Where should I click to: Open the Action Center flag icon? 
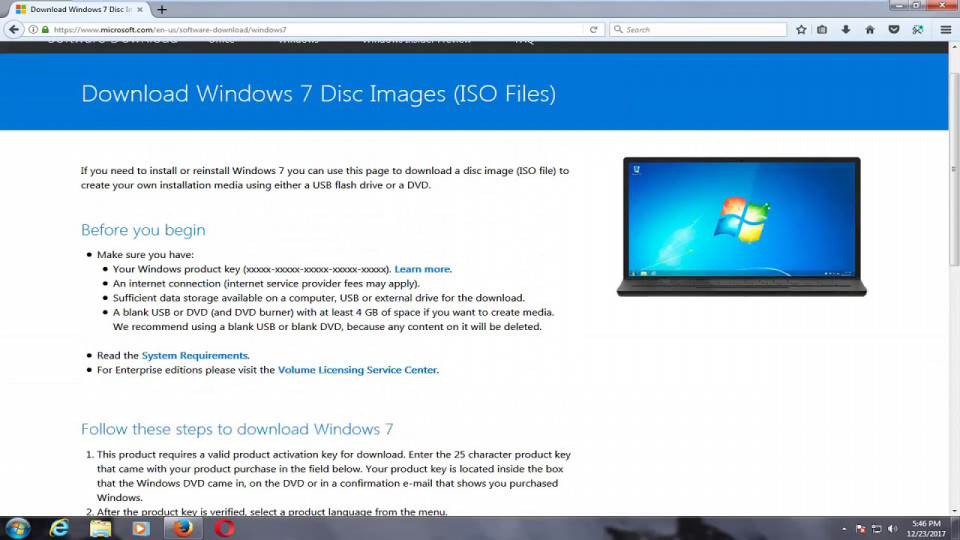click(x=861, y=528)
